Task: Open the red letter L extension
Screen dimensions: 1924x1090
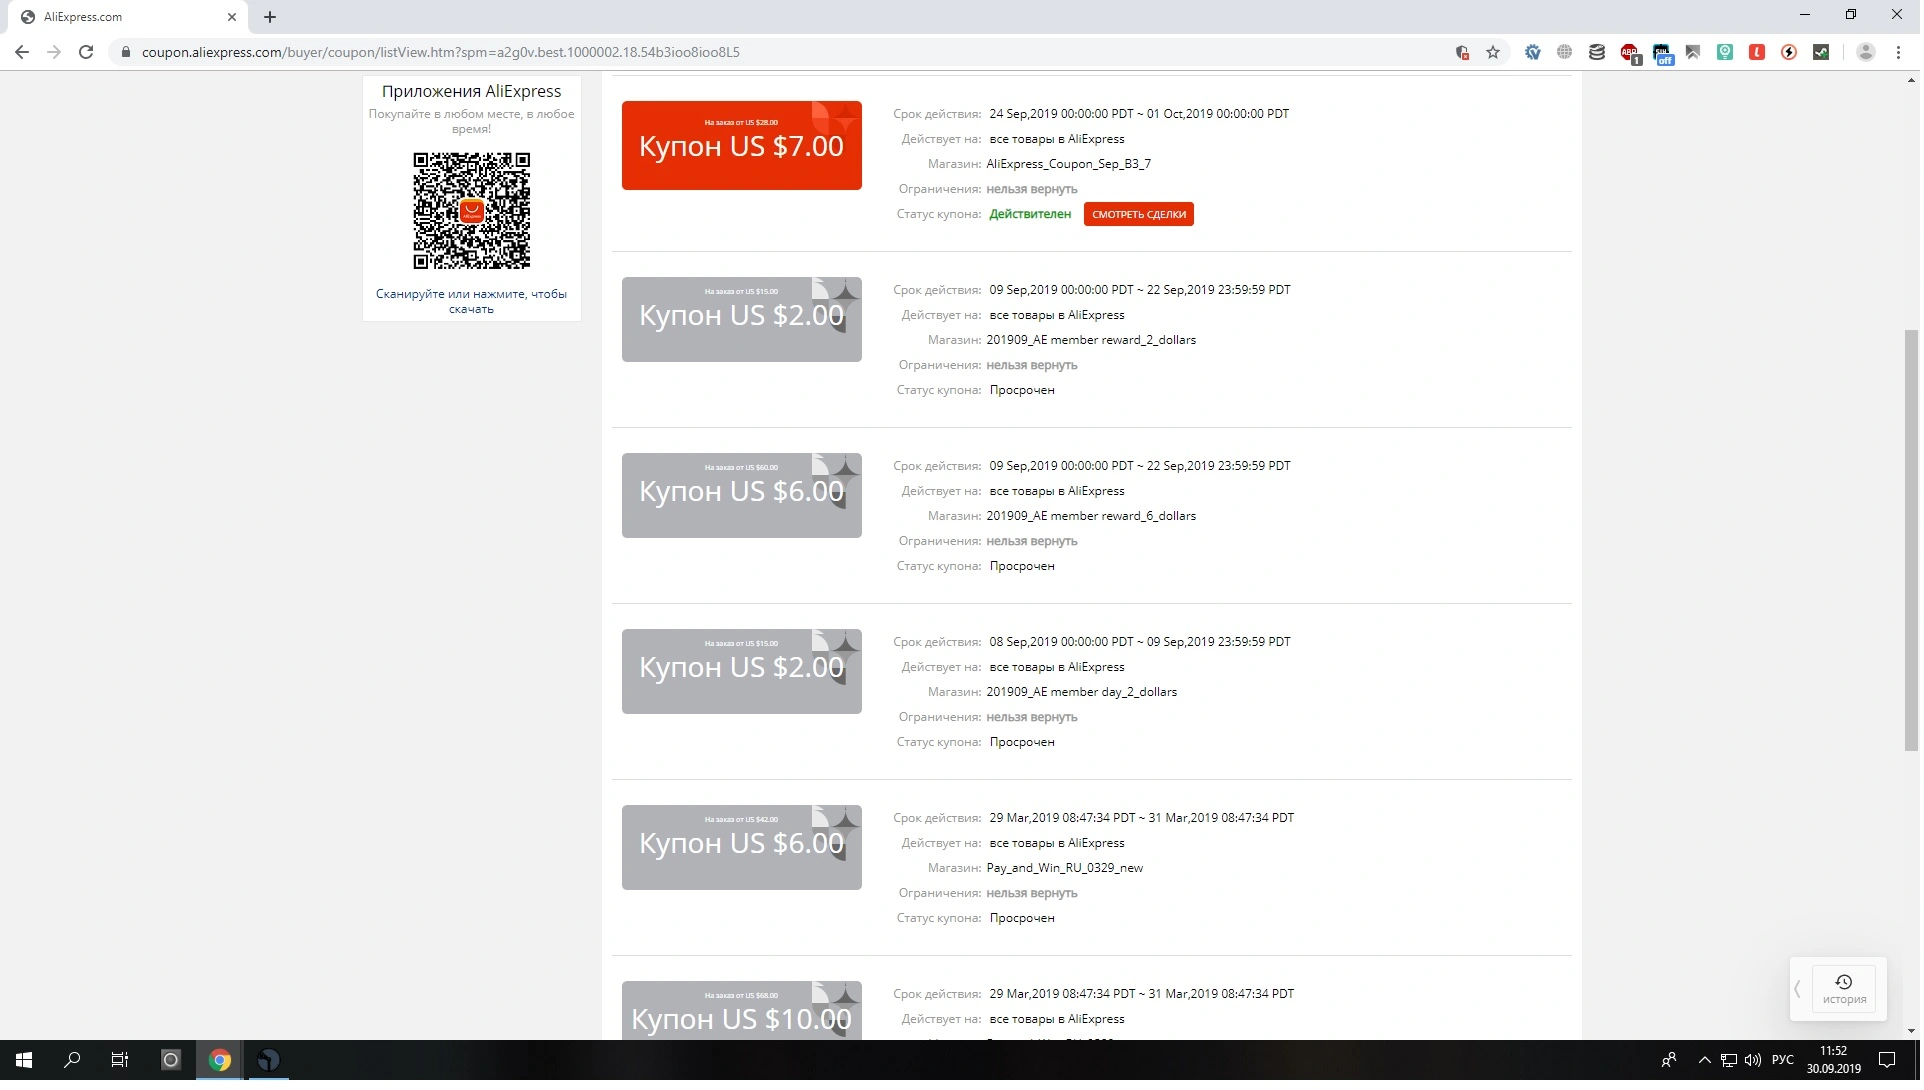Action: tap(1757, 52)
